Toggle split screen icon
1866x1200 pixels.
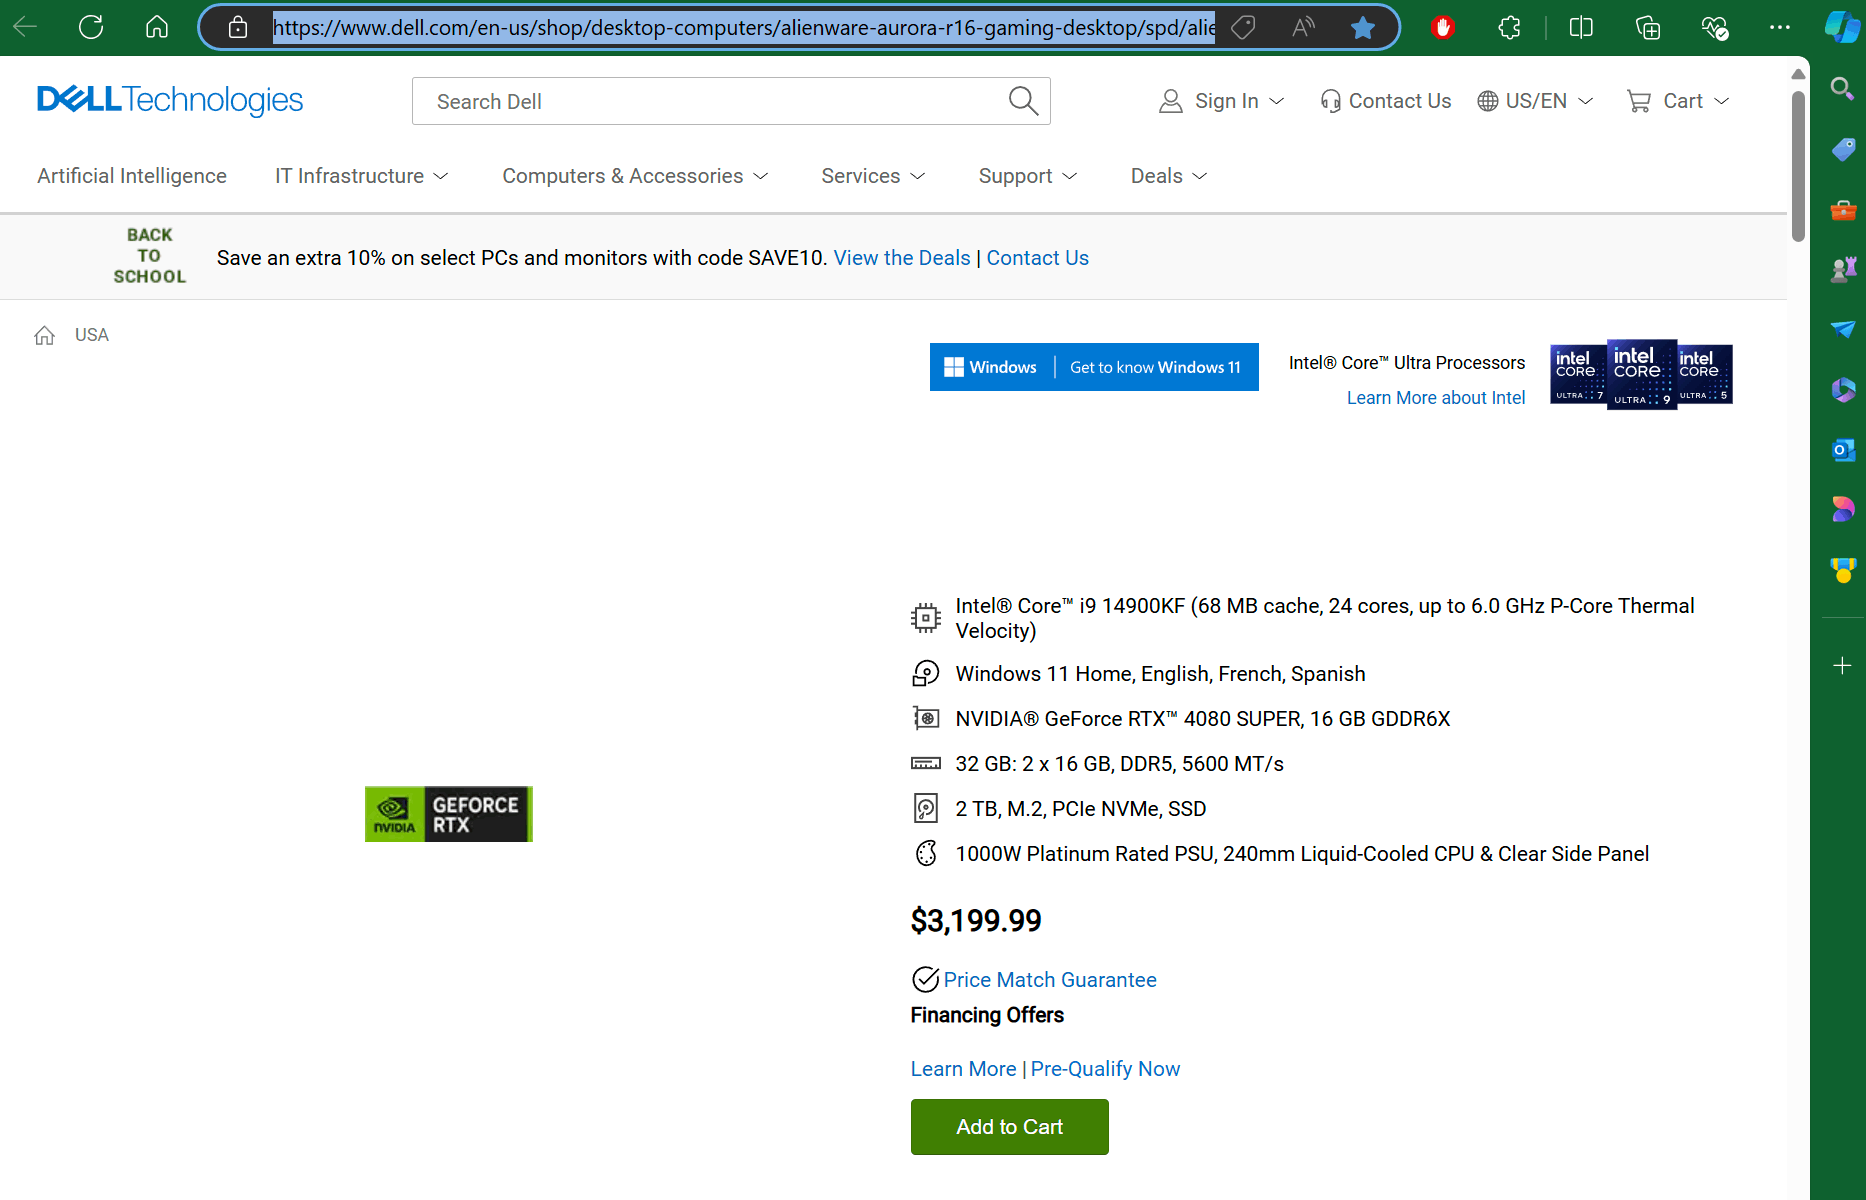pyautogui.click(x=1581, y=27)
